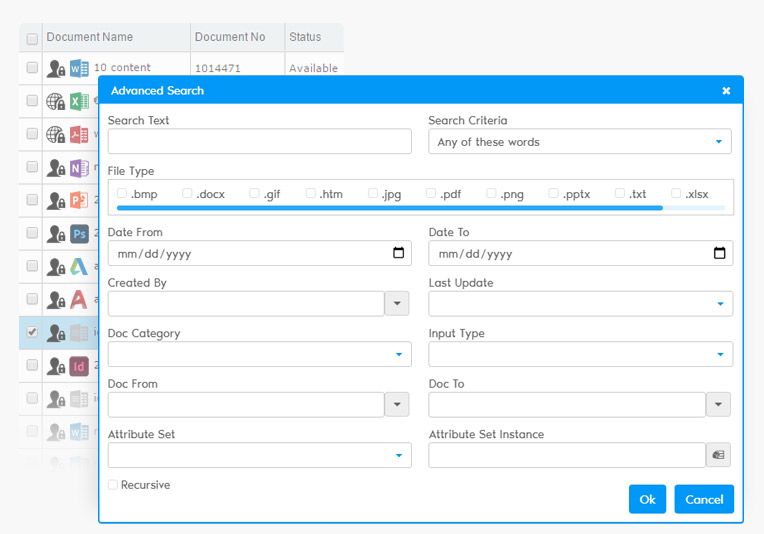
Task: Click the Cancel button
Action: tap(704, 499)
